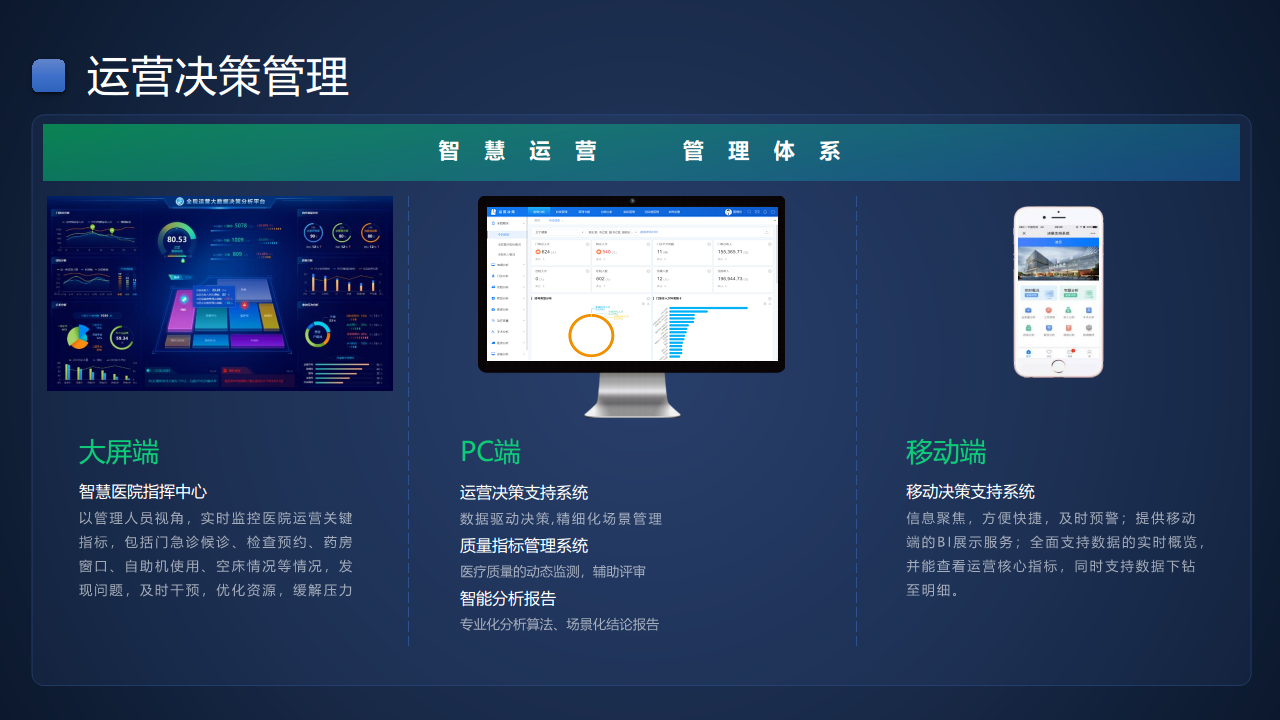Click the 智慧运营 管理体系 banner
Viewport: 1280px width, 720px height.
tap(641, 152)
